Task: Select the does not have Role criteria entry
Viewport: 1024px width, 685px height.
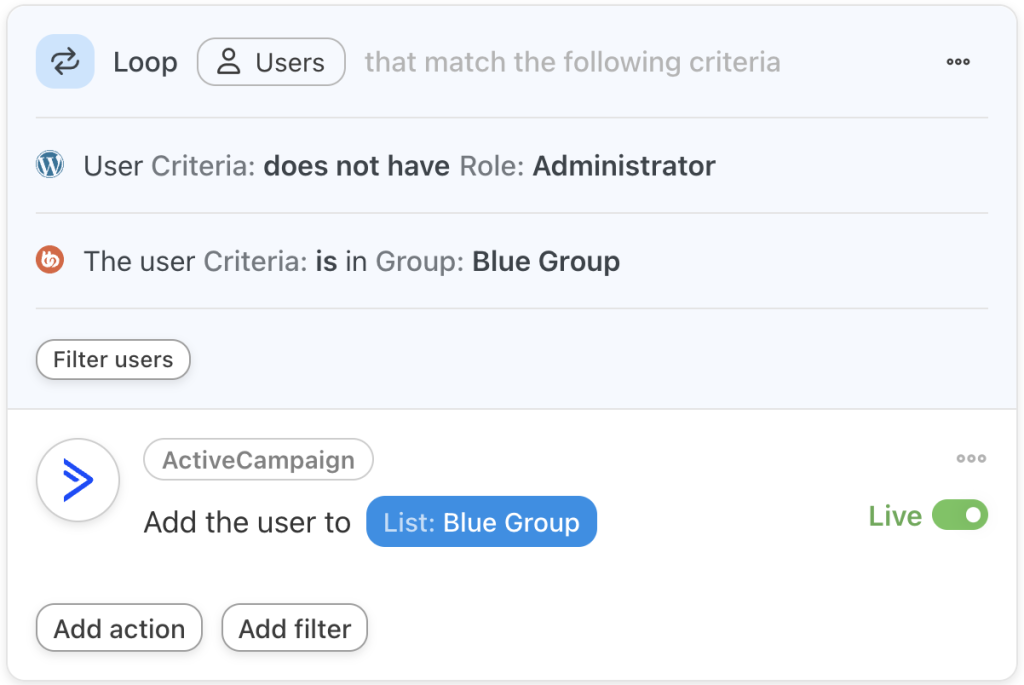Action: click(357, 165)
